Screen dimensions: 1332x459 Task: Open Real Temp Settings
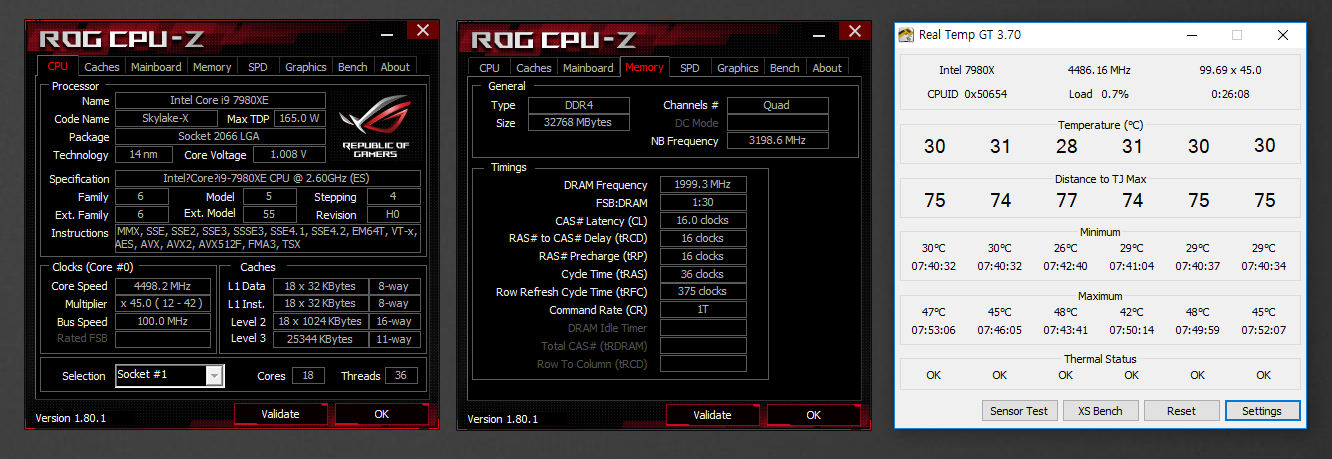point(1262,411)
